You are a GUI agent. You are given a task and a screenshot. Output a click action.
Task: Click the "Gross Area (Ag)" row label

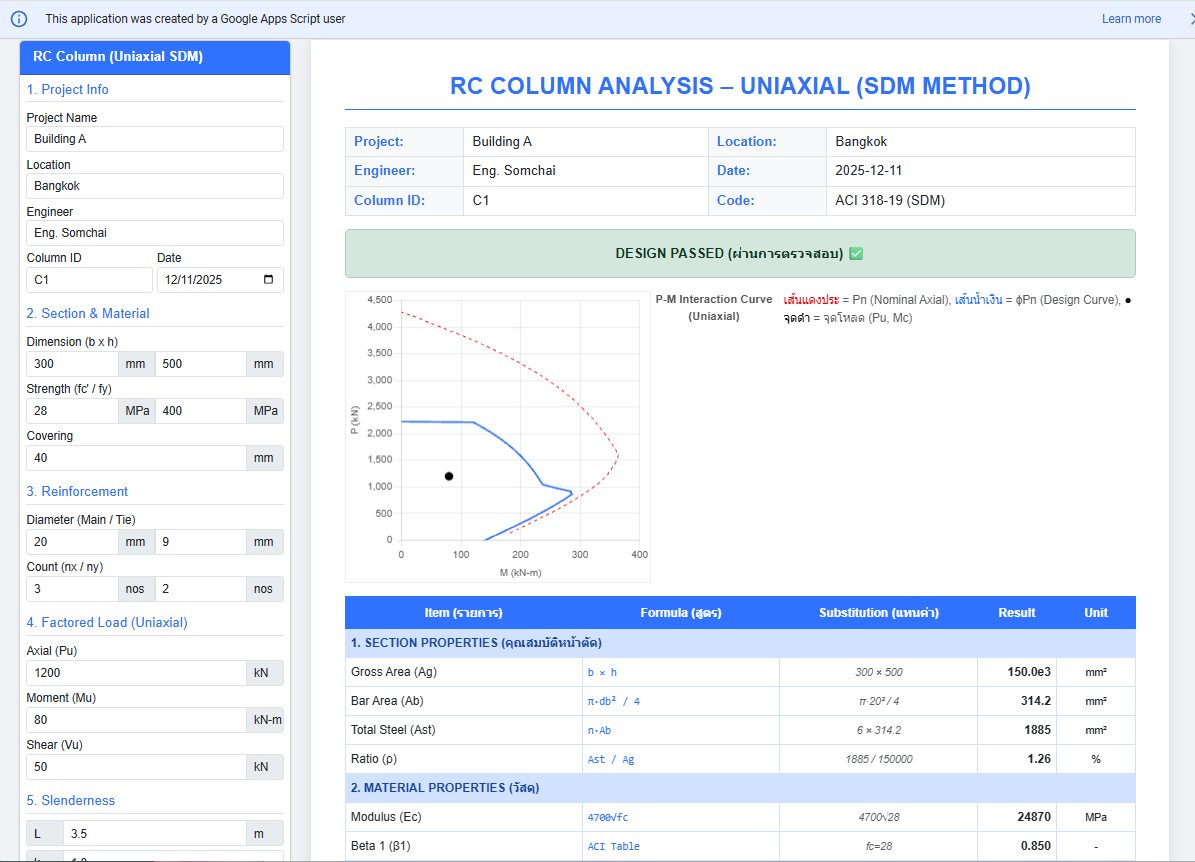[394, 671]
